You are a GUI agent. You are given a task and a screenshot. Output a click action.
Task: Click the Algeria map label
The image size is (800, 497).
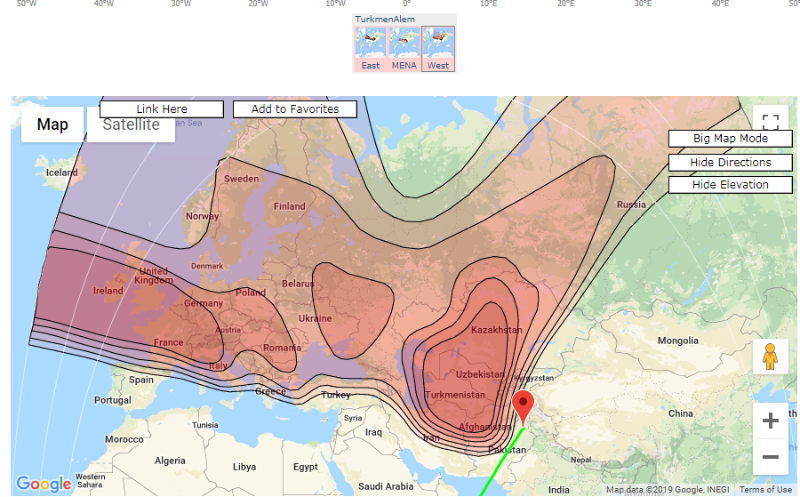point(170,461)
